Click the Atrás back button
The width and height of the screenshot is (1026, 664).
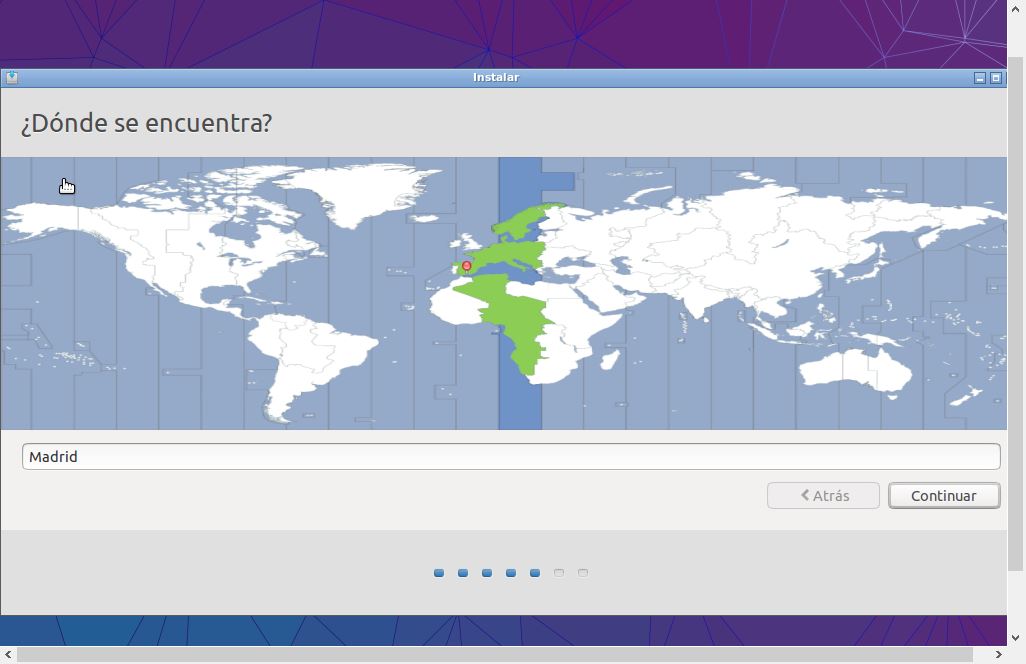pos(823,496)
